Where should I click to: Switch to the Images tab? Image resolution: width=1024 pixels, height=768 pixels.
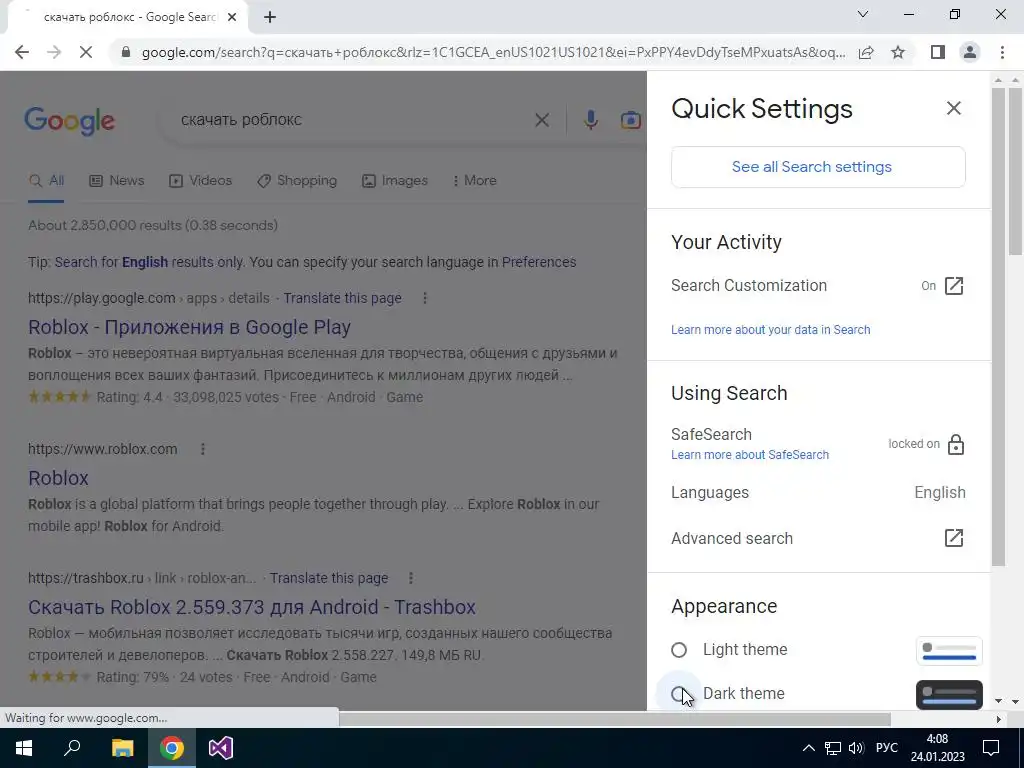point(394,181)
